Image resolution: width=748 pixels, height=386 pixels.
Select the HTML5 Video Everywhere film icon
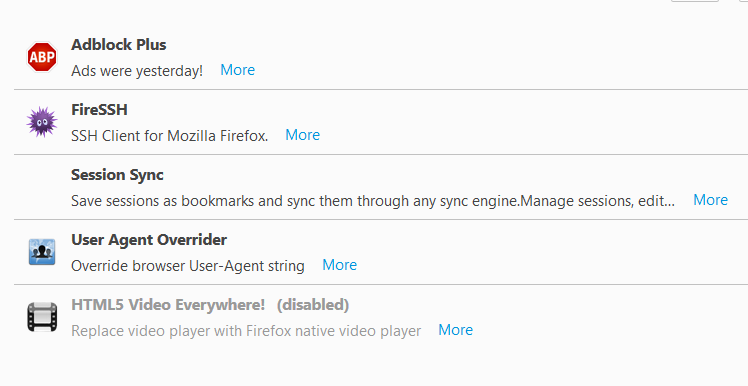pyautogui.click(x=42, y=317)
